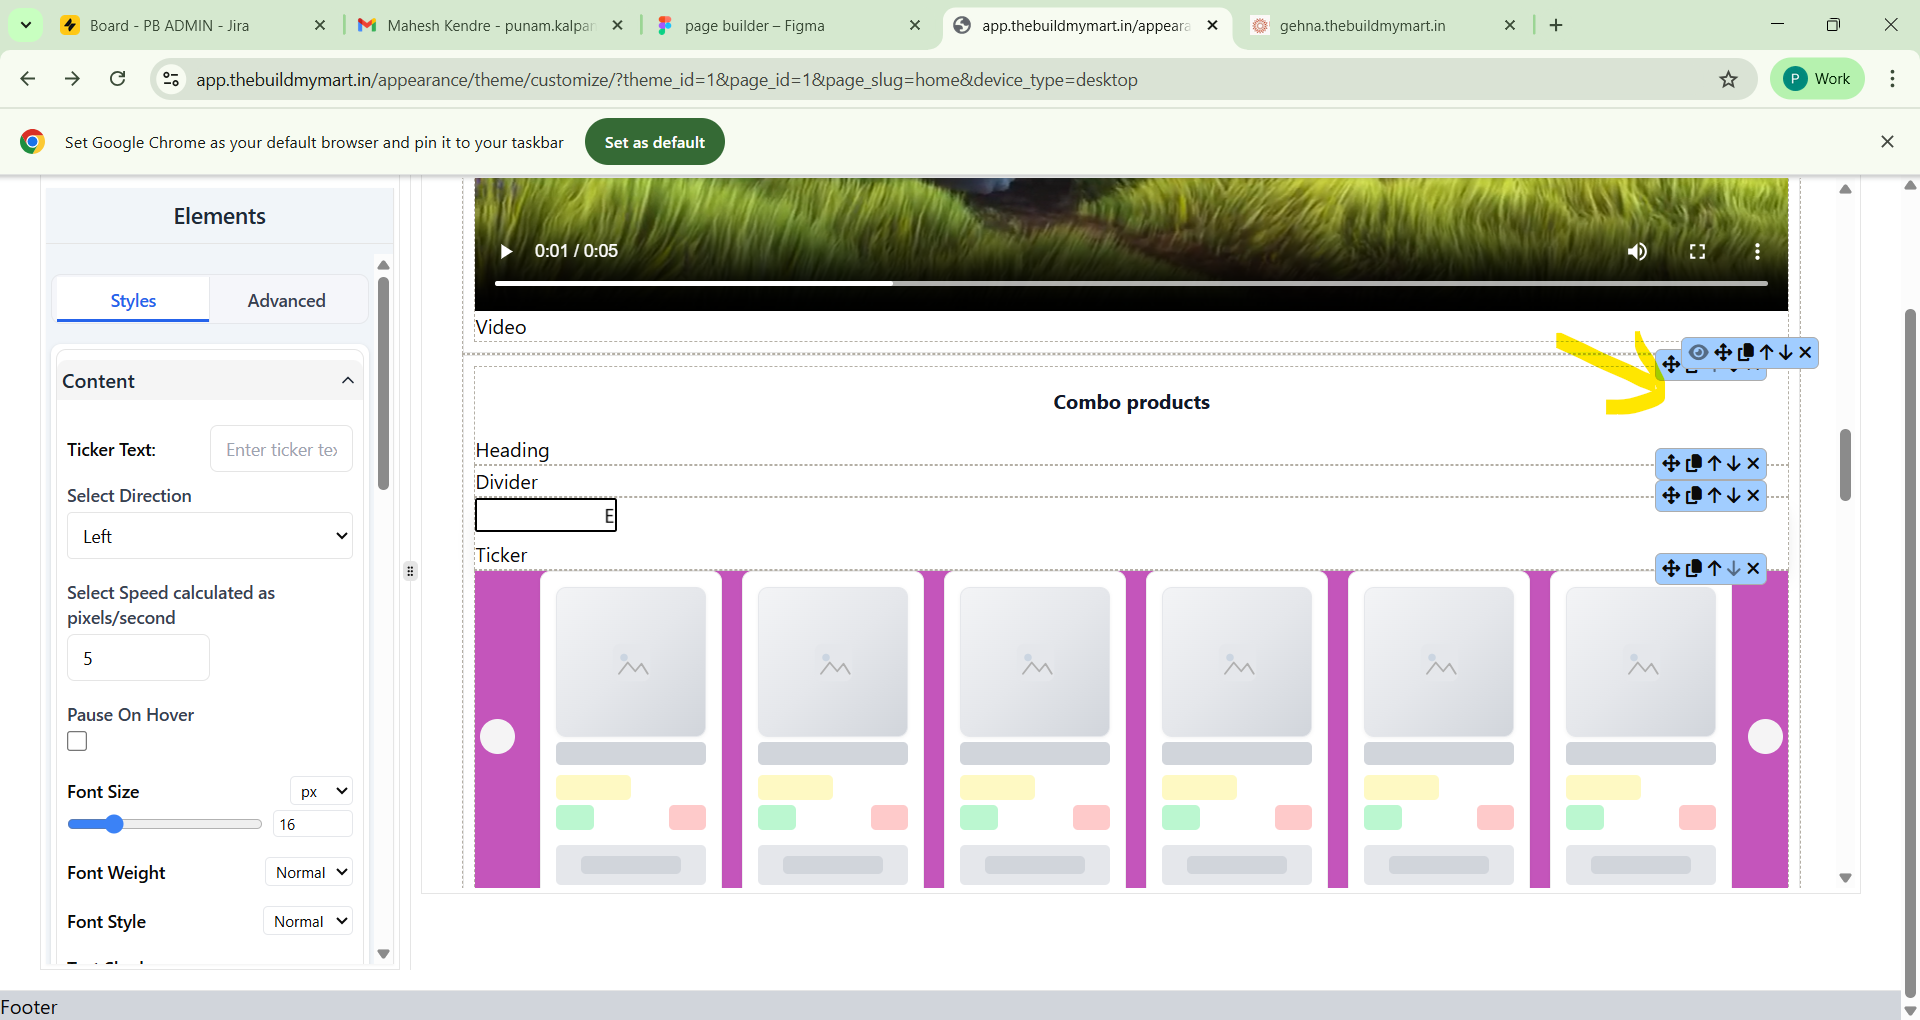1920x1020 pixels.
Task: Click the speed pixels/second input field
Action: point(138,658)
